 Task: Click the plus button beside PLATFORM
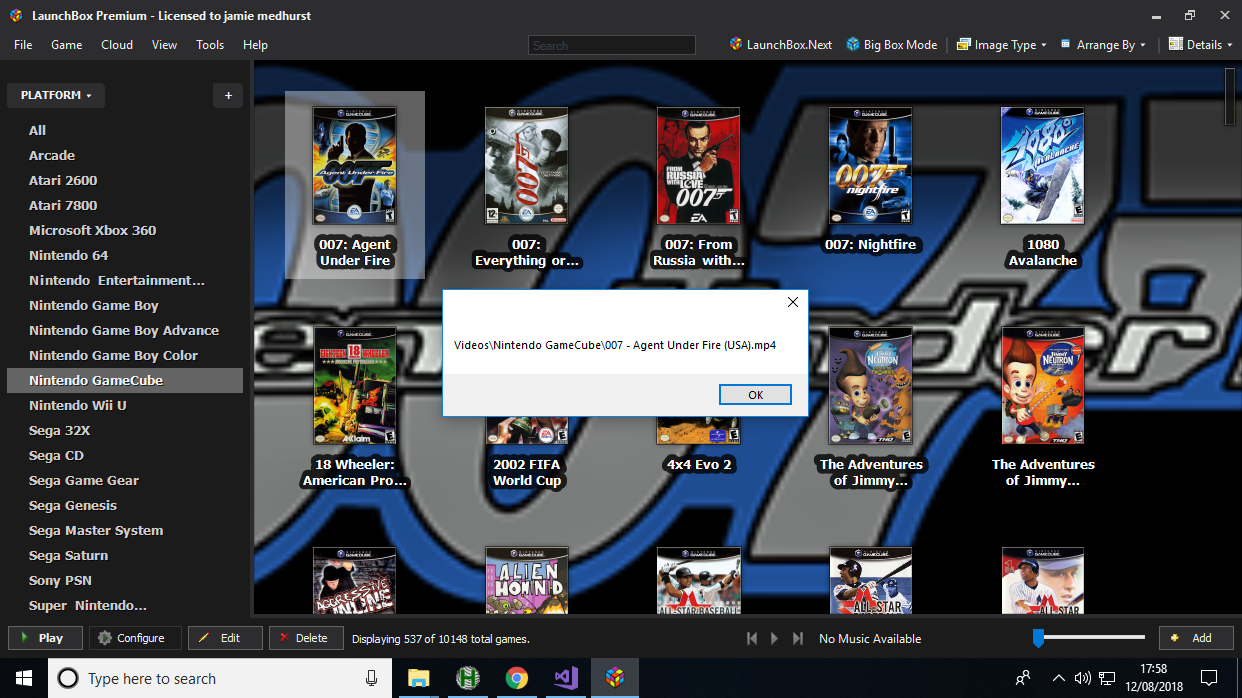(x=228, y=95)
